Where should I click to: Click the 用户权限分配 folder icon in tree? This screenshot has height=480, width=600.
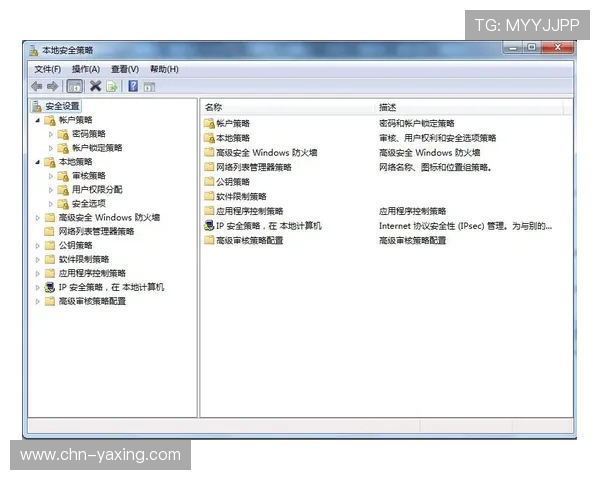point(63,190)
